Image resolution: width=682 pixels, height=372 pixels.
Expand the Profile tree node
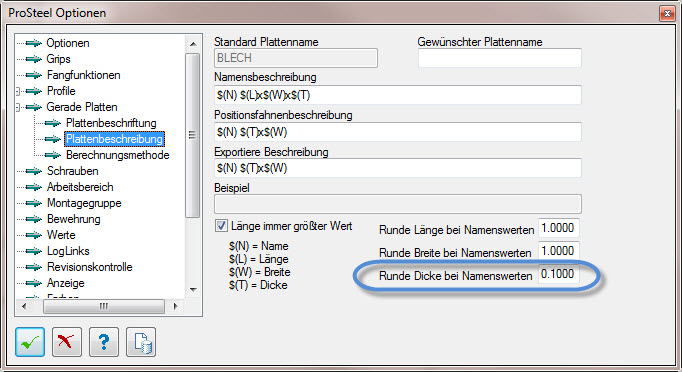[x=18, y=91]
